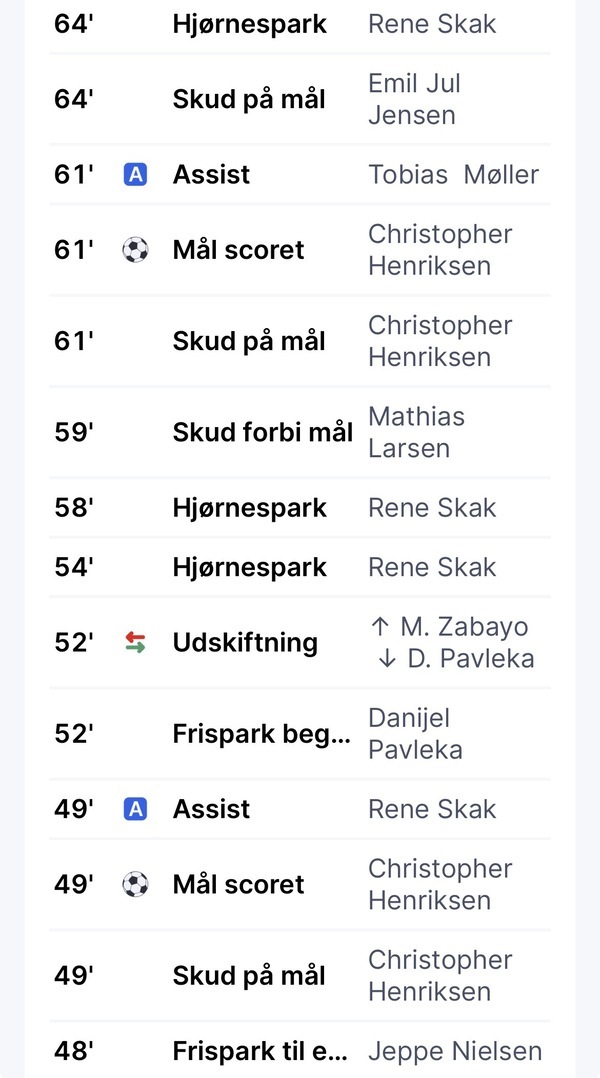Open Jeppe Nielsen player profile

[455, 1052]
